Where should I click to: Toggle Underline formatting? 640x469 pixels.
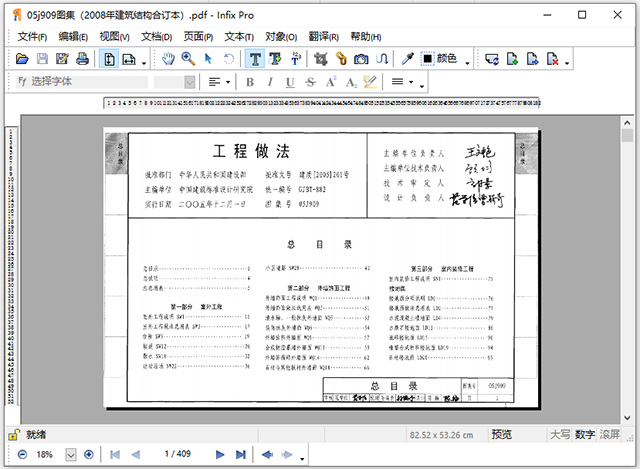[290, 82]
